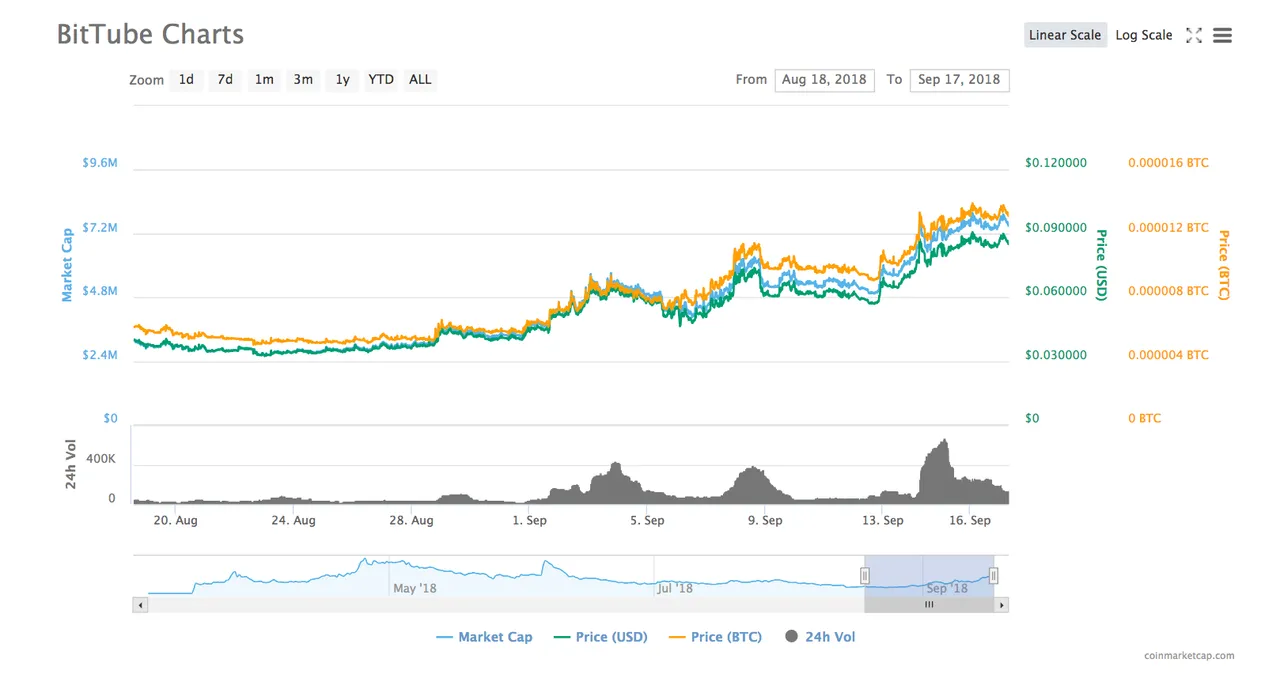Switch to Linear Scale
This screenshot has height=674, width=1280.
[1065, 35]
